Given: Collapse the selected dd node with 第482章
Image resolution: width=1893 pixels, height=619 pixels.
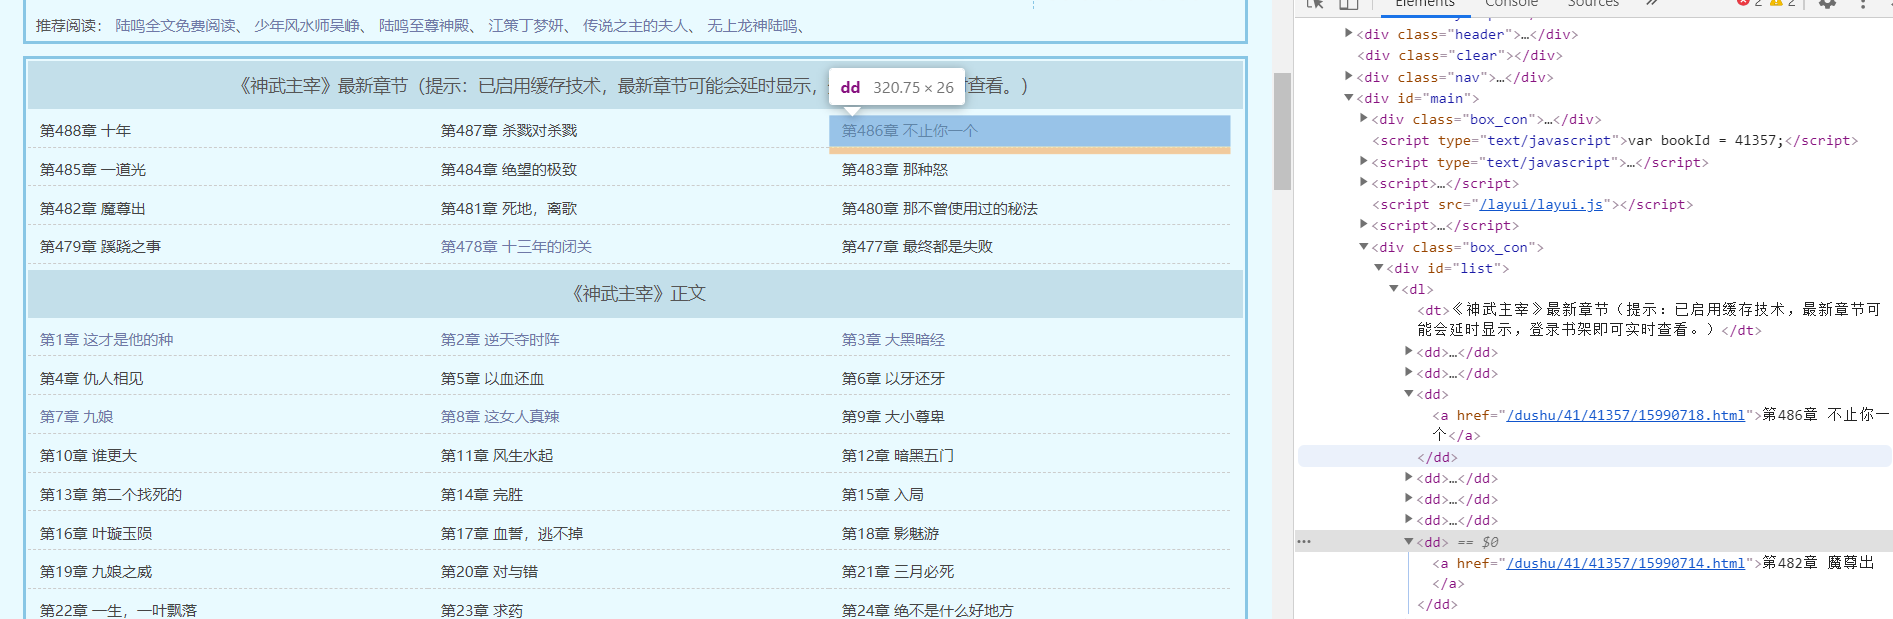Looking at the screenshot, I should point(1409,542).
